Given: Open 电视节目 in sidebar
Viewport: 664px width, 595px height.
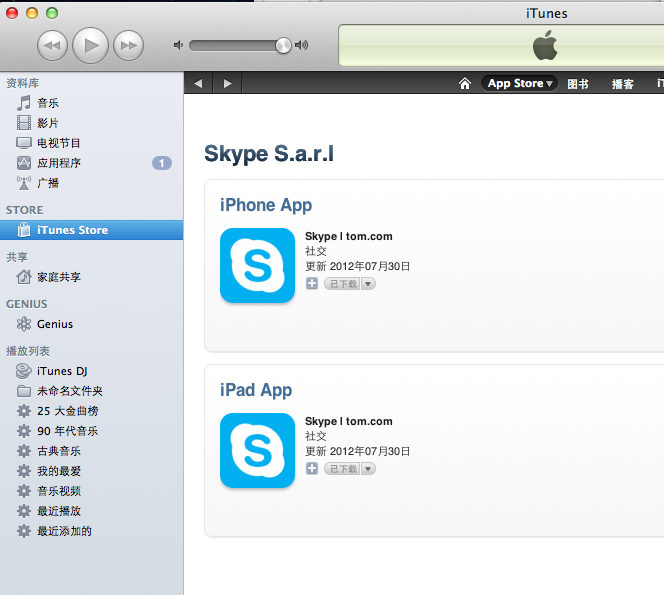Looking at the screenshot, I should click(x=91, y=143).
